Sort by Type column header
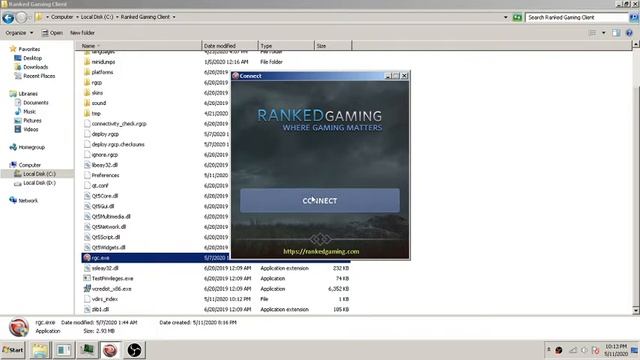This screenshot has height=360, width=640. coord(286,46)
